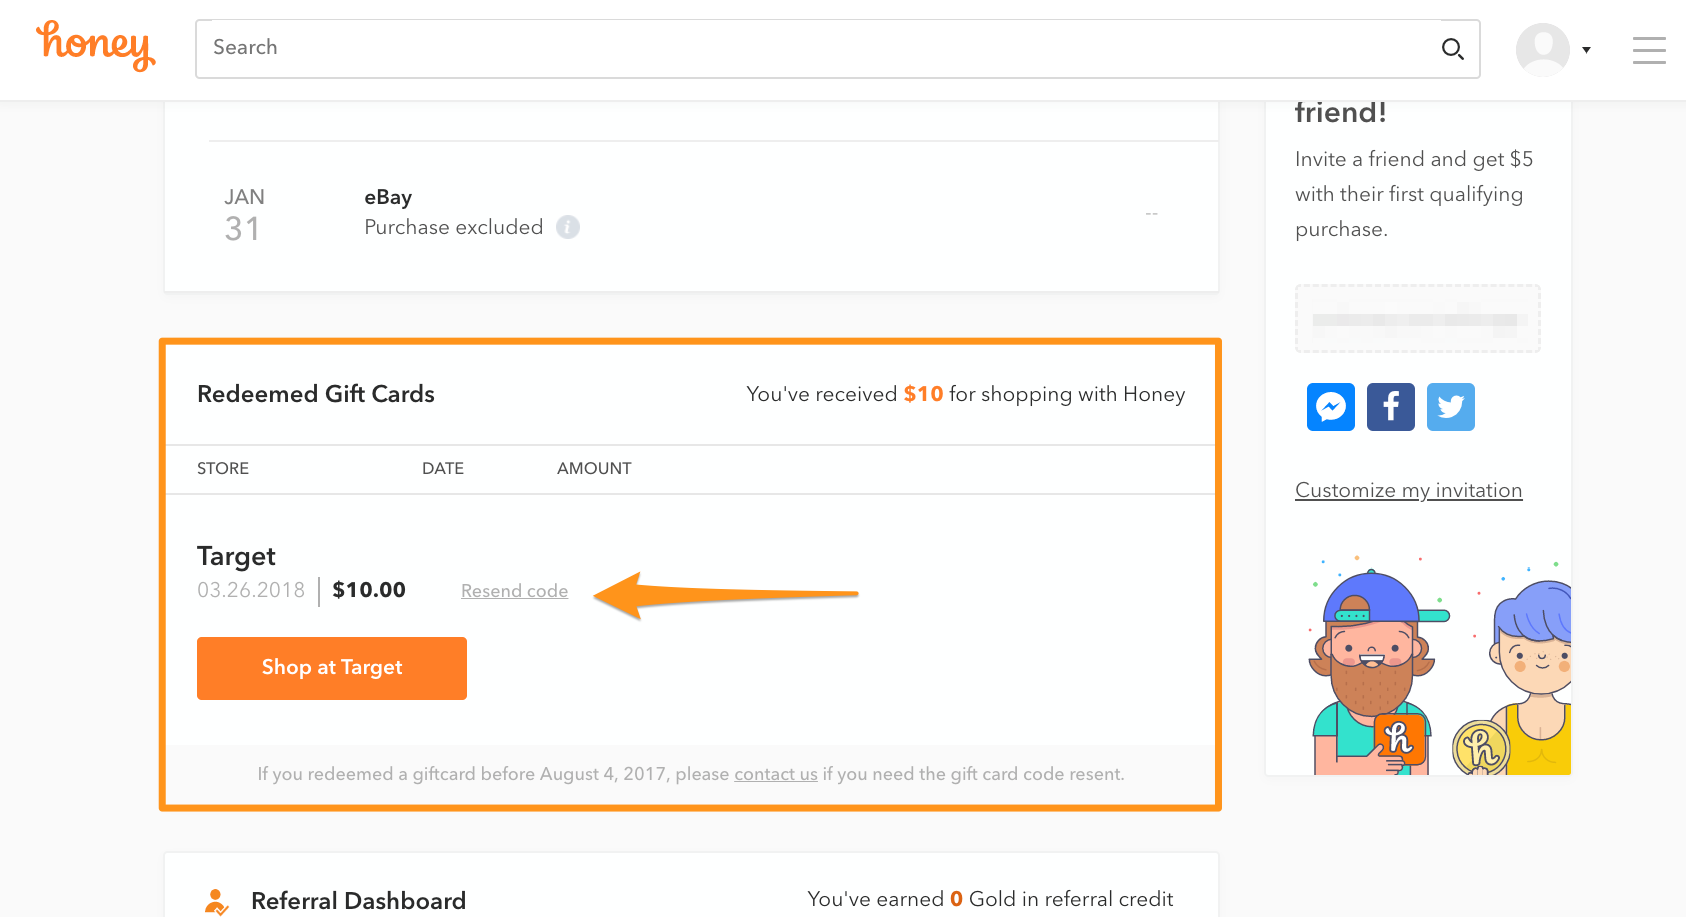The width and height of the screenshot is (1686, 917).
Task: Click the blurred referral link box
Action: [1417, 319]
